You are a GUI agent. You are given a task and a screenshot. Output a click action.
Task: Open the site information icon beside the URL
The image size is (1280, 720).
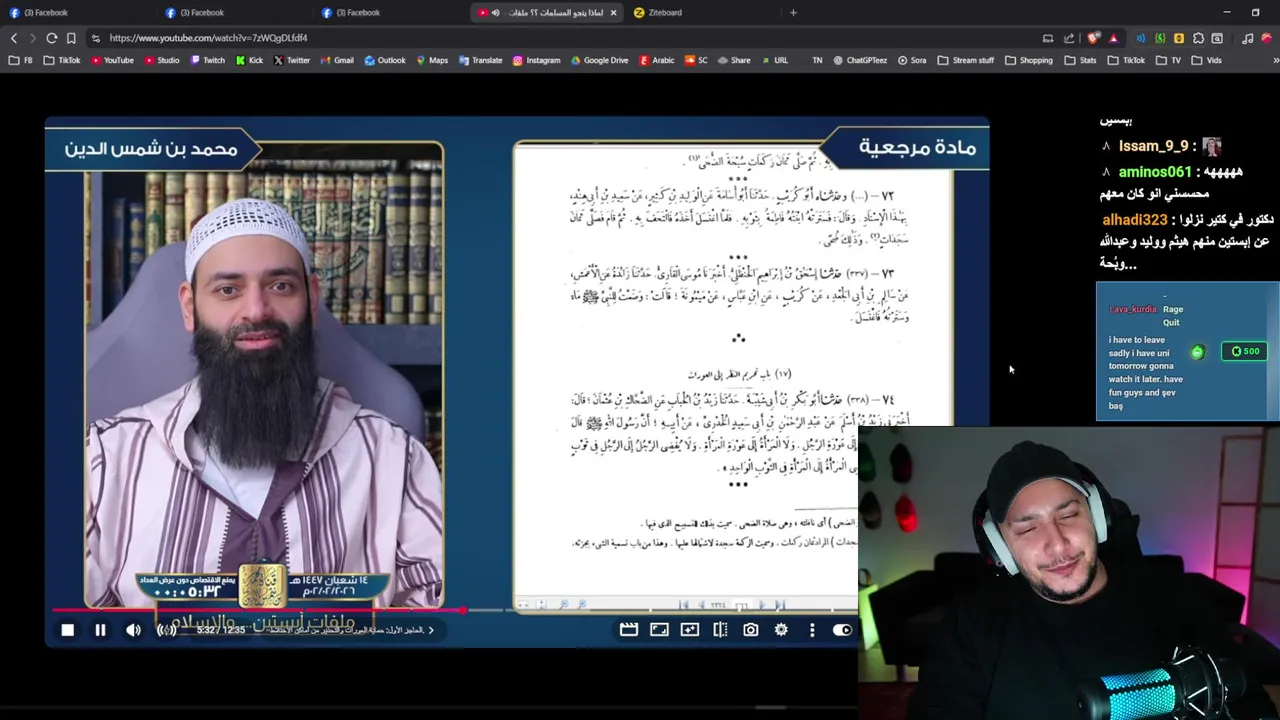pos(95,38)
